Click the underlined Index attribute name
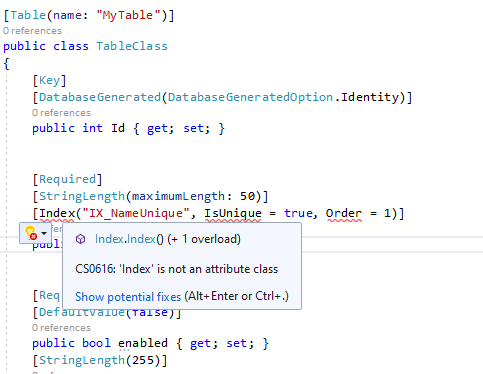 click(57, 213)
